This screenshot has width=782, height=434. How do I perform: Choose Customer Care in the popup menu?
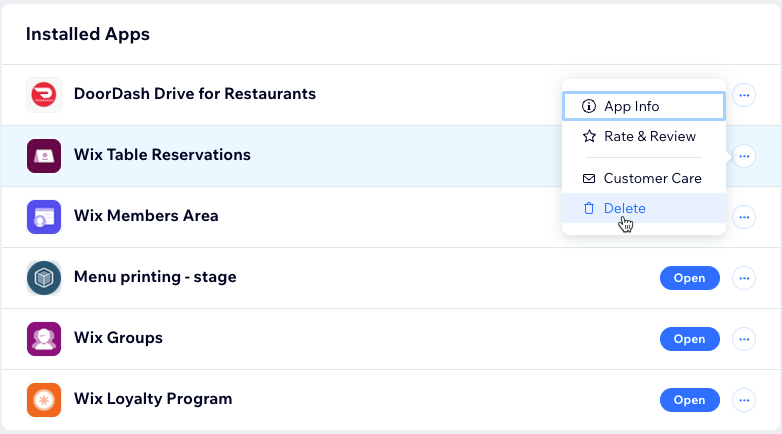tap(644, 178)
